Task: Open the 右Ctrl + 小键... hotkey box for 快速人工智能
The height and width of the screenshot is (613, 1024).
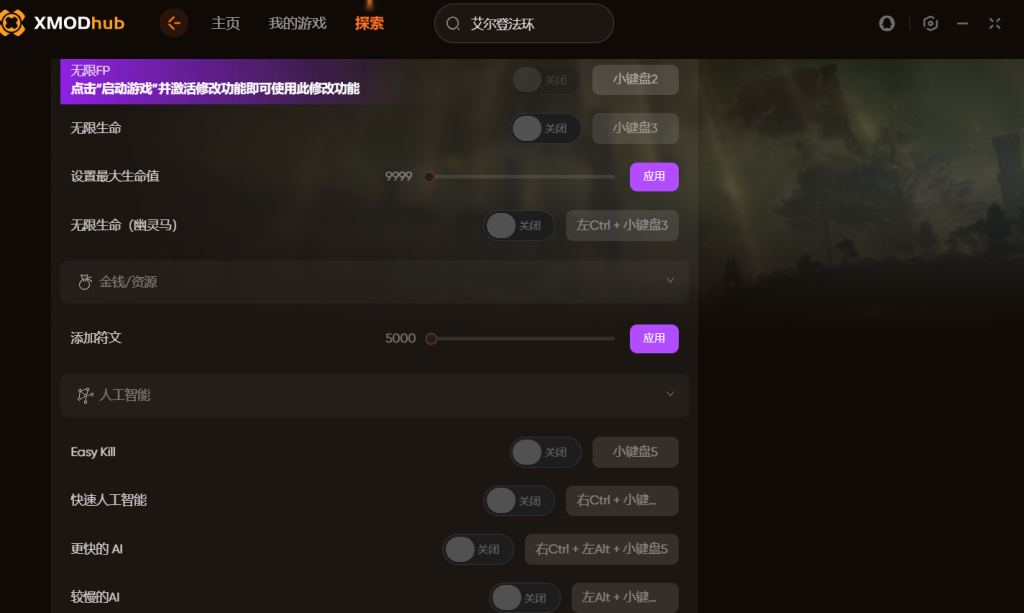Action: [x=622, y=501]
